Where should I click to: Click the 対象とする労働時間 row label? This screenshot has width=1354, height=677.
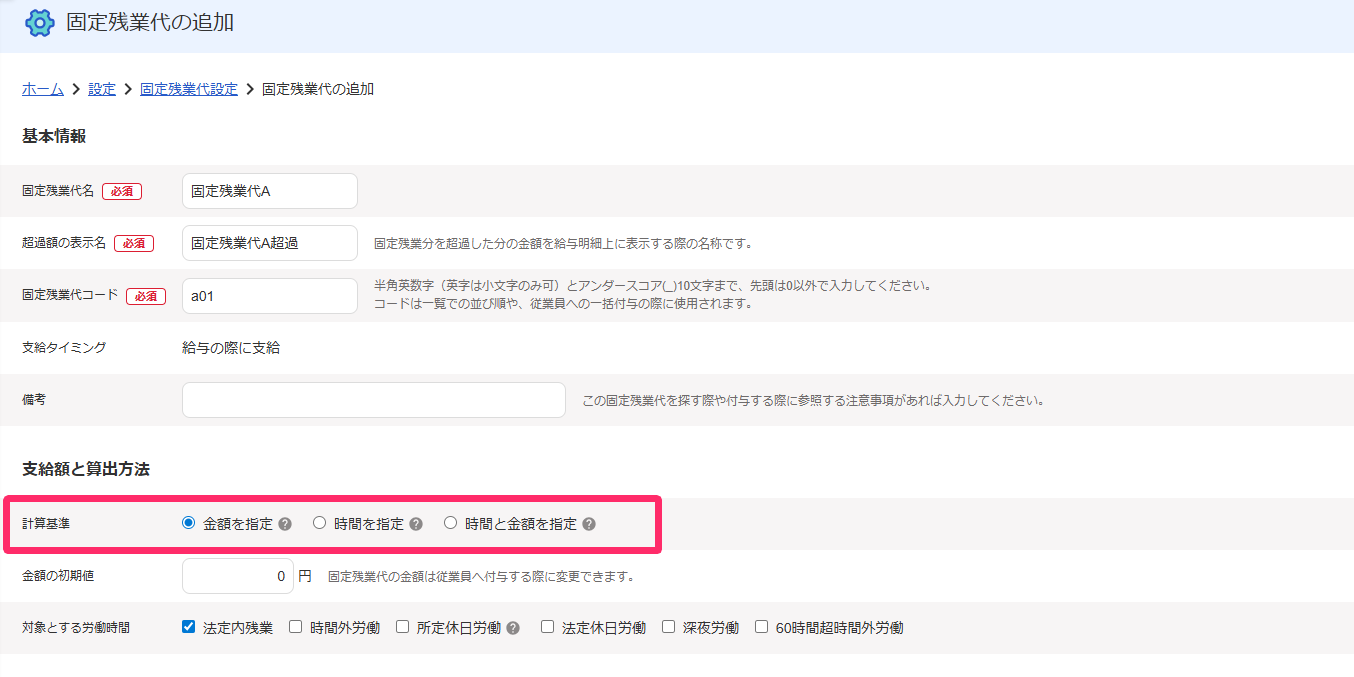pyautogui.click(x=76, y=628)
